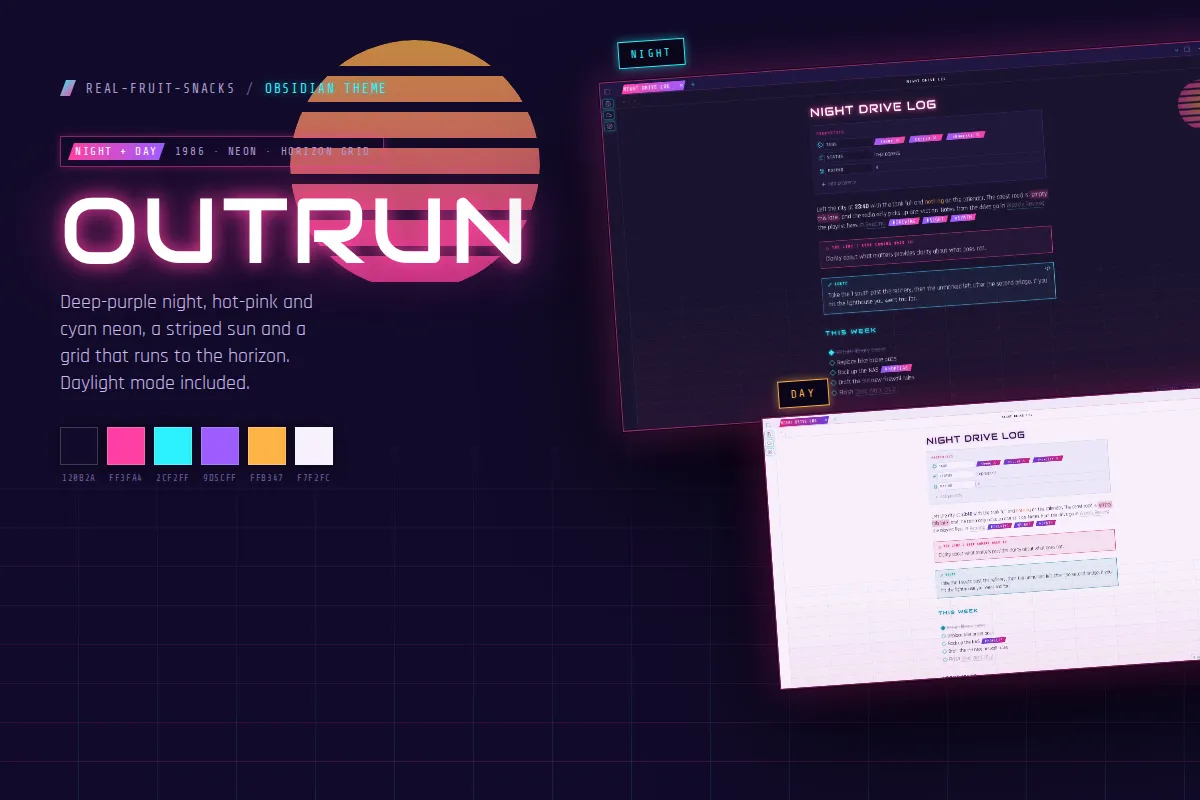
Task: Toggle the left sidebar icon in night window
Action: pyautogui.click(x=607, y=92)
